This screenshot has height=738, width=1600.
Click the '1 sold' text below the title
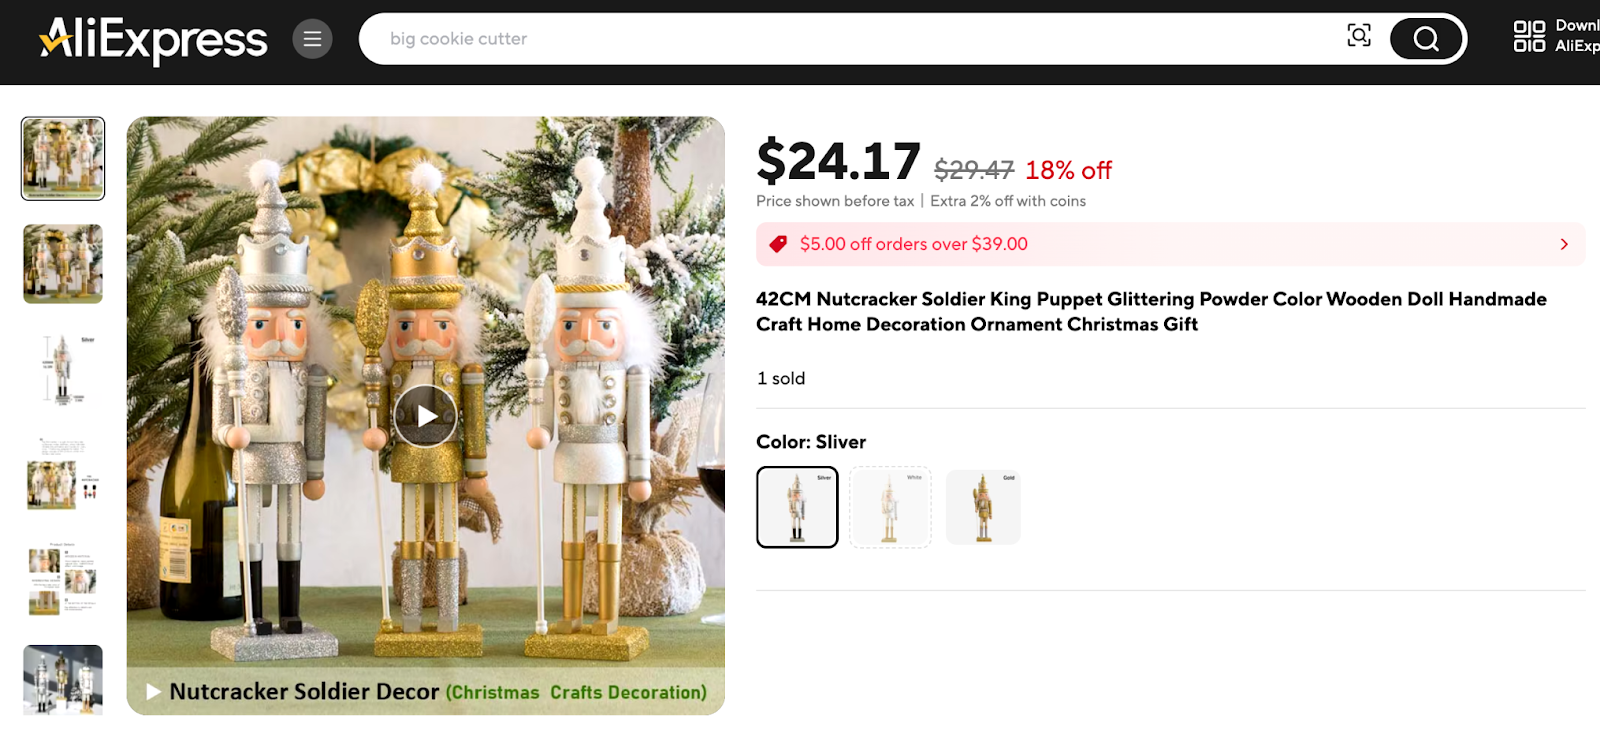coord(782,378)
